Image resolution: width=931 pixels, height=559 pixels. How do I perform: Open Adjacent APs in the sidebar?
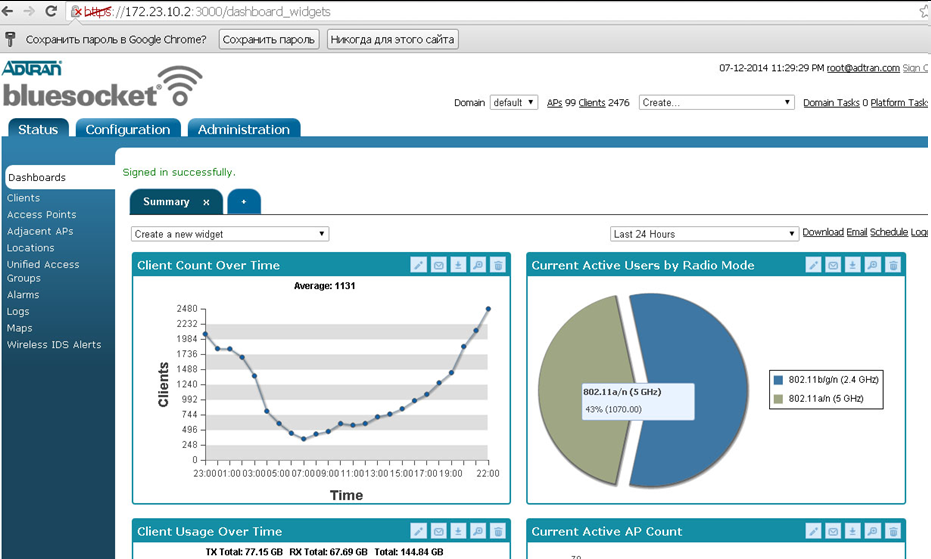(x=40, y=231)
